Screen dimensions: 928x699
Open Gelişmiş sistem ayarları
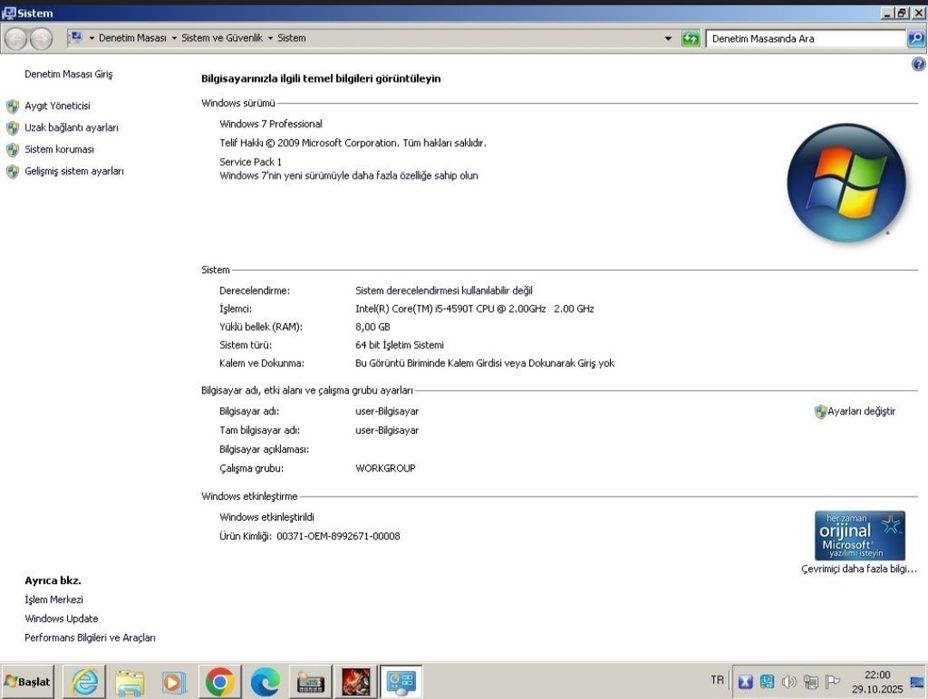74,172
